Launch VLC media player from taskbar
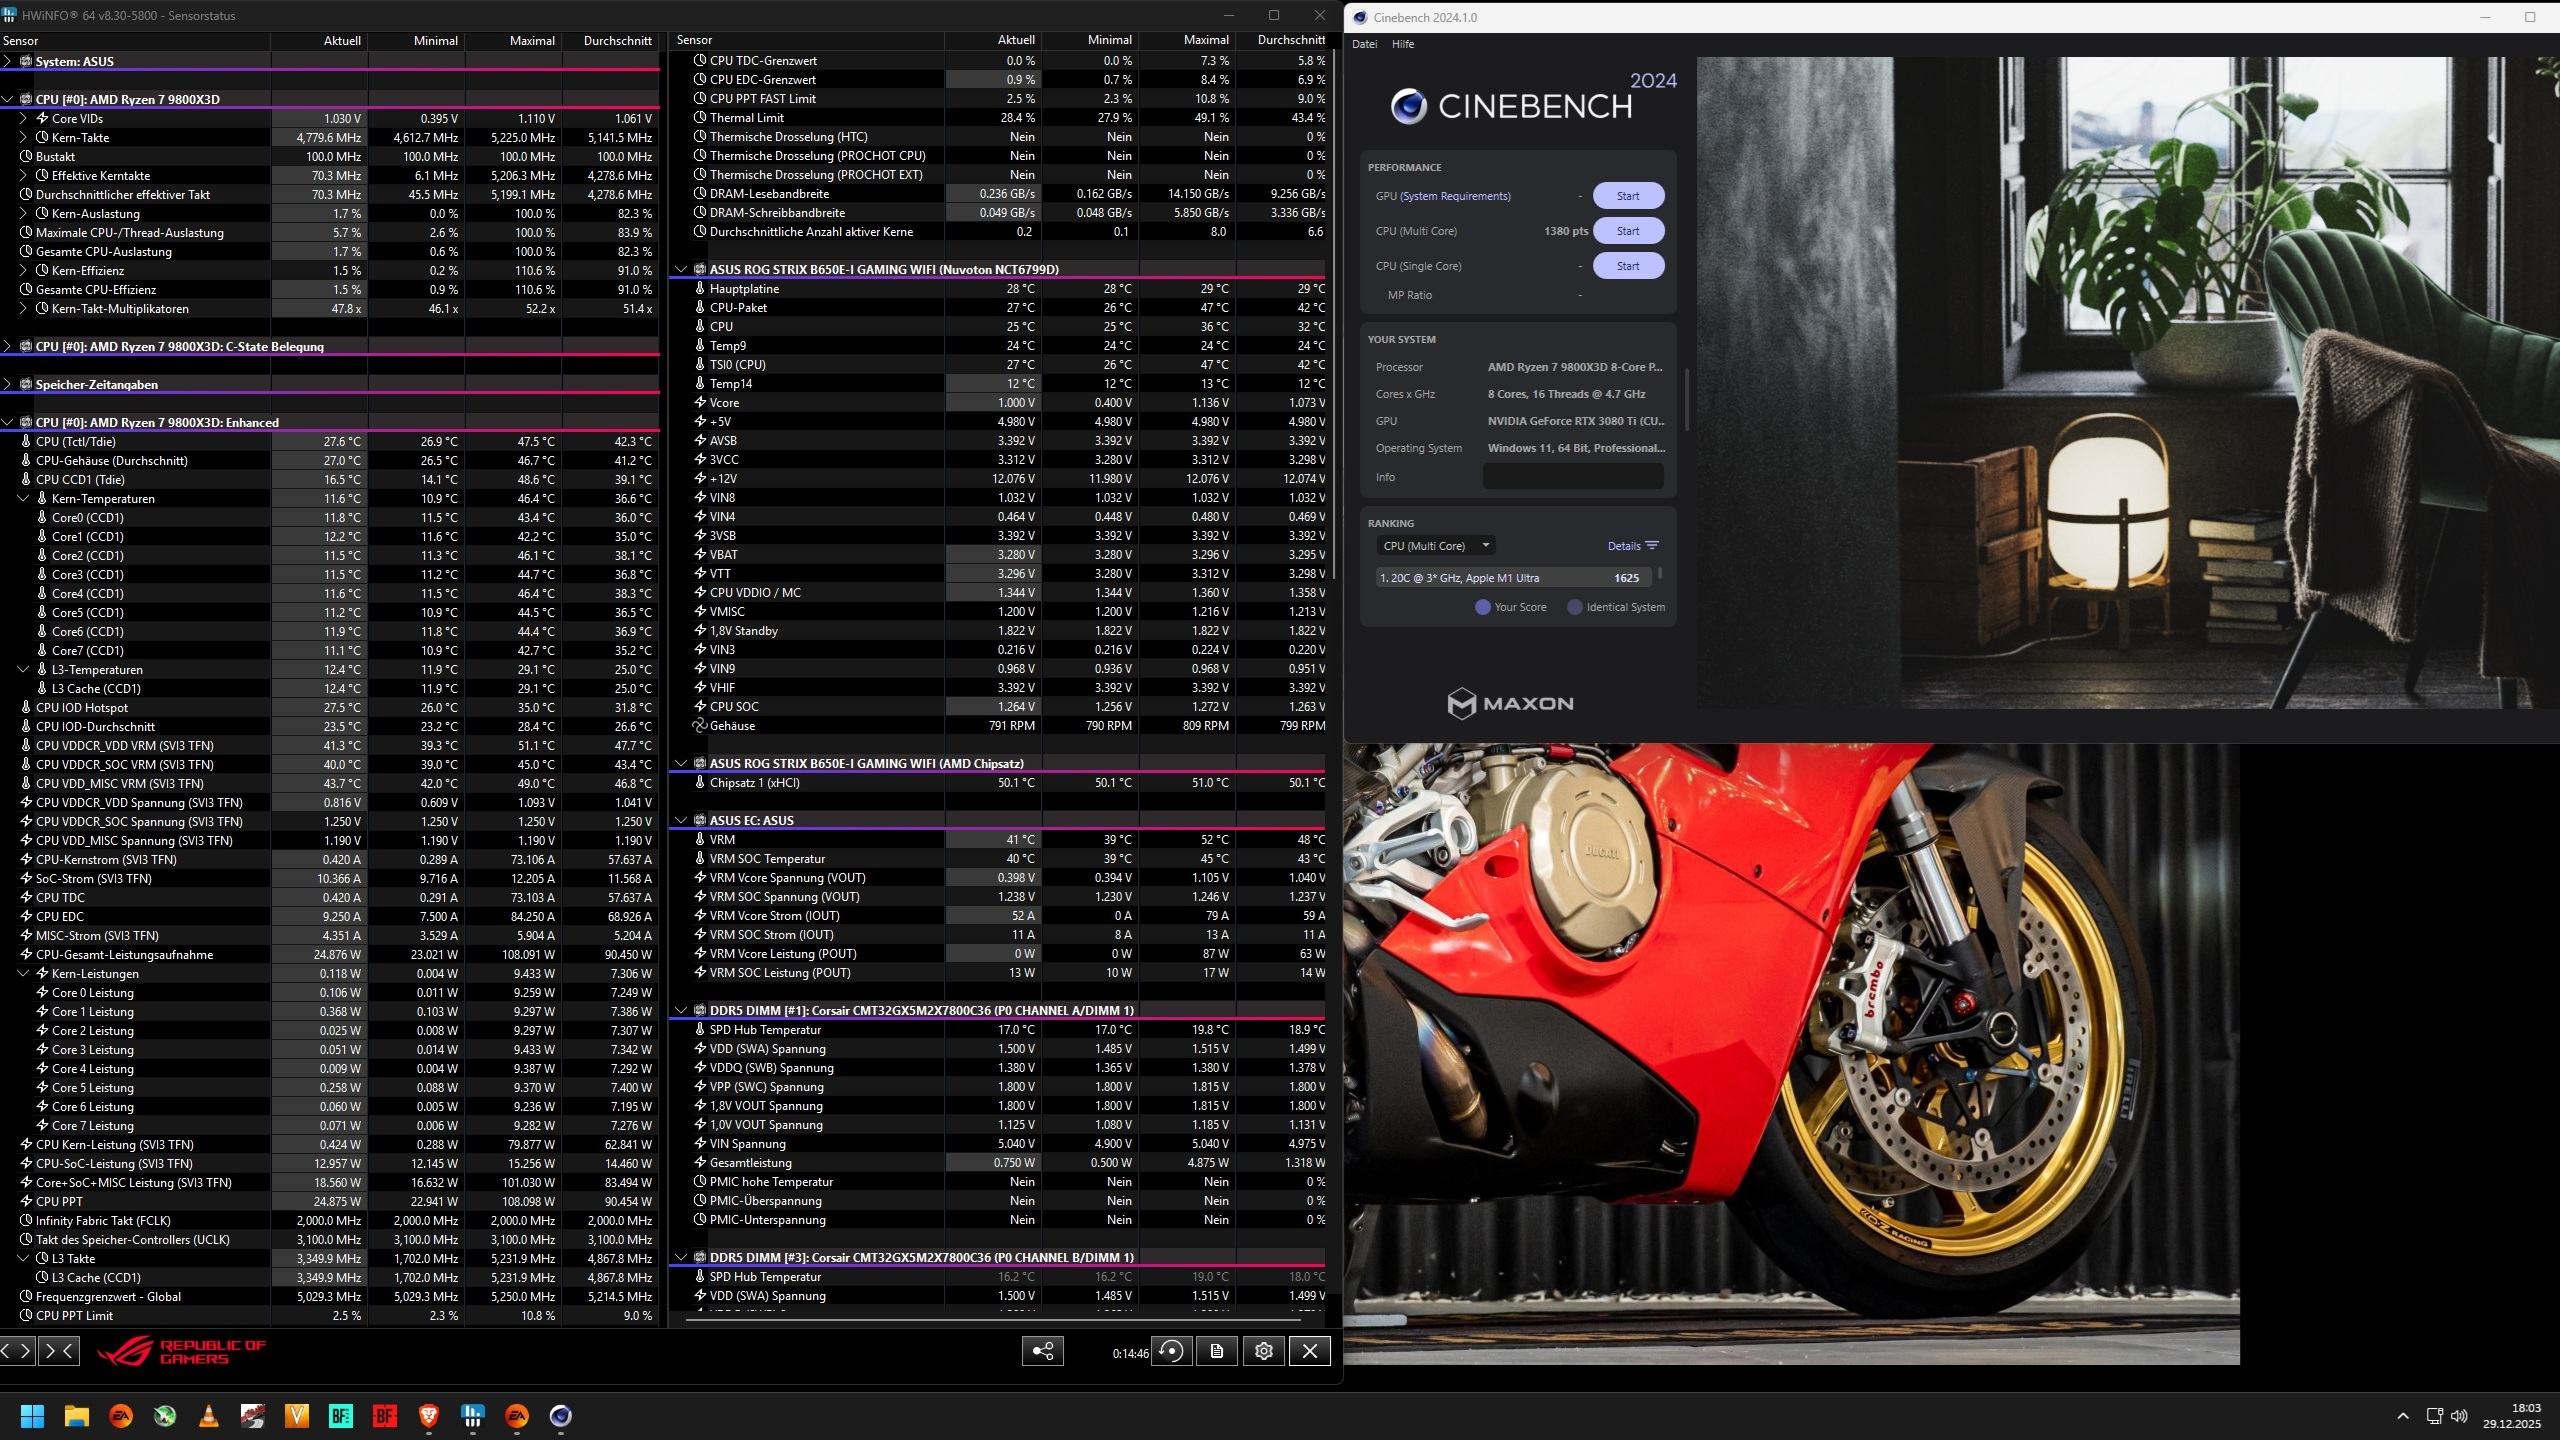This screenshot has width=2560, height=1440. 209,1415
